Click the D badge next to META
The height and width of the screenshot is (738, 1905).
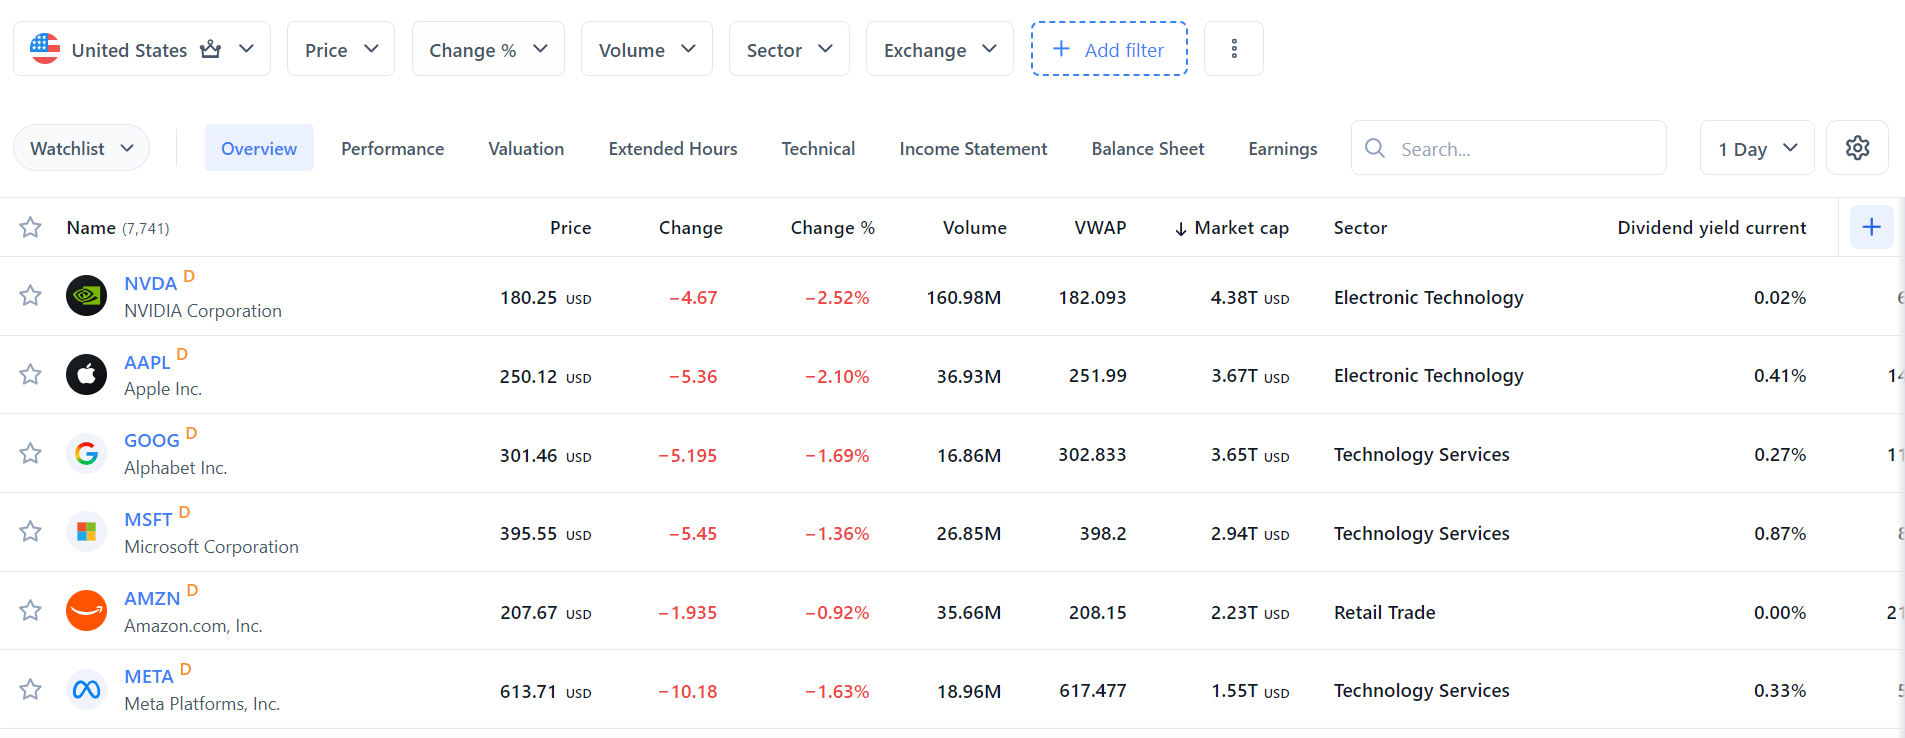pos(185,669)
